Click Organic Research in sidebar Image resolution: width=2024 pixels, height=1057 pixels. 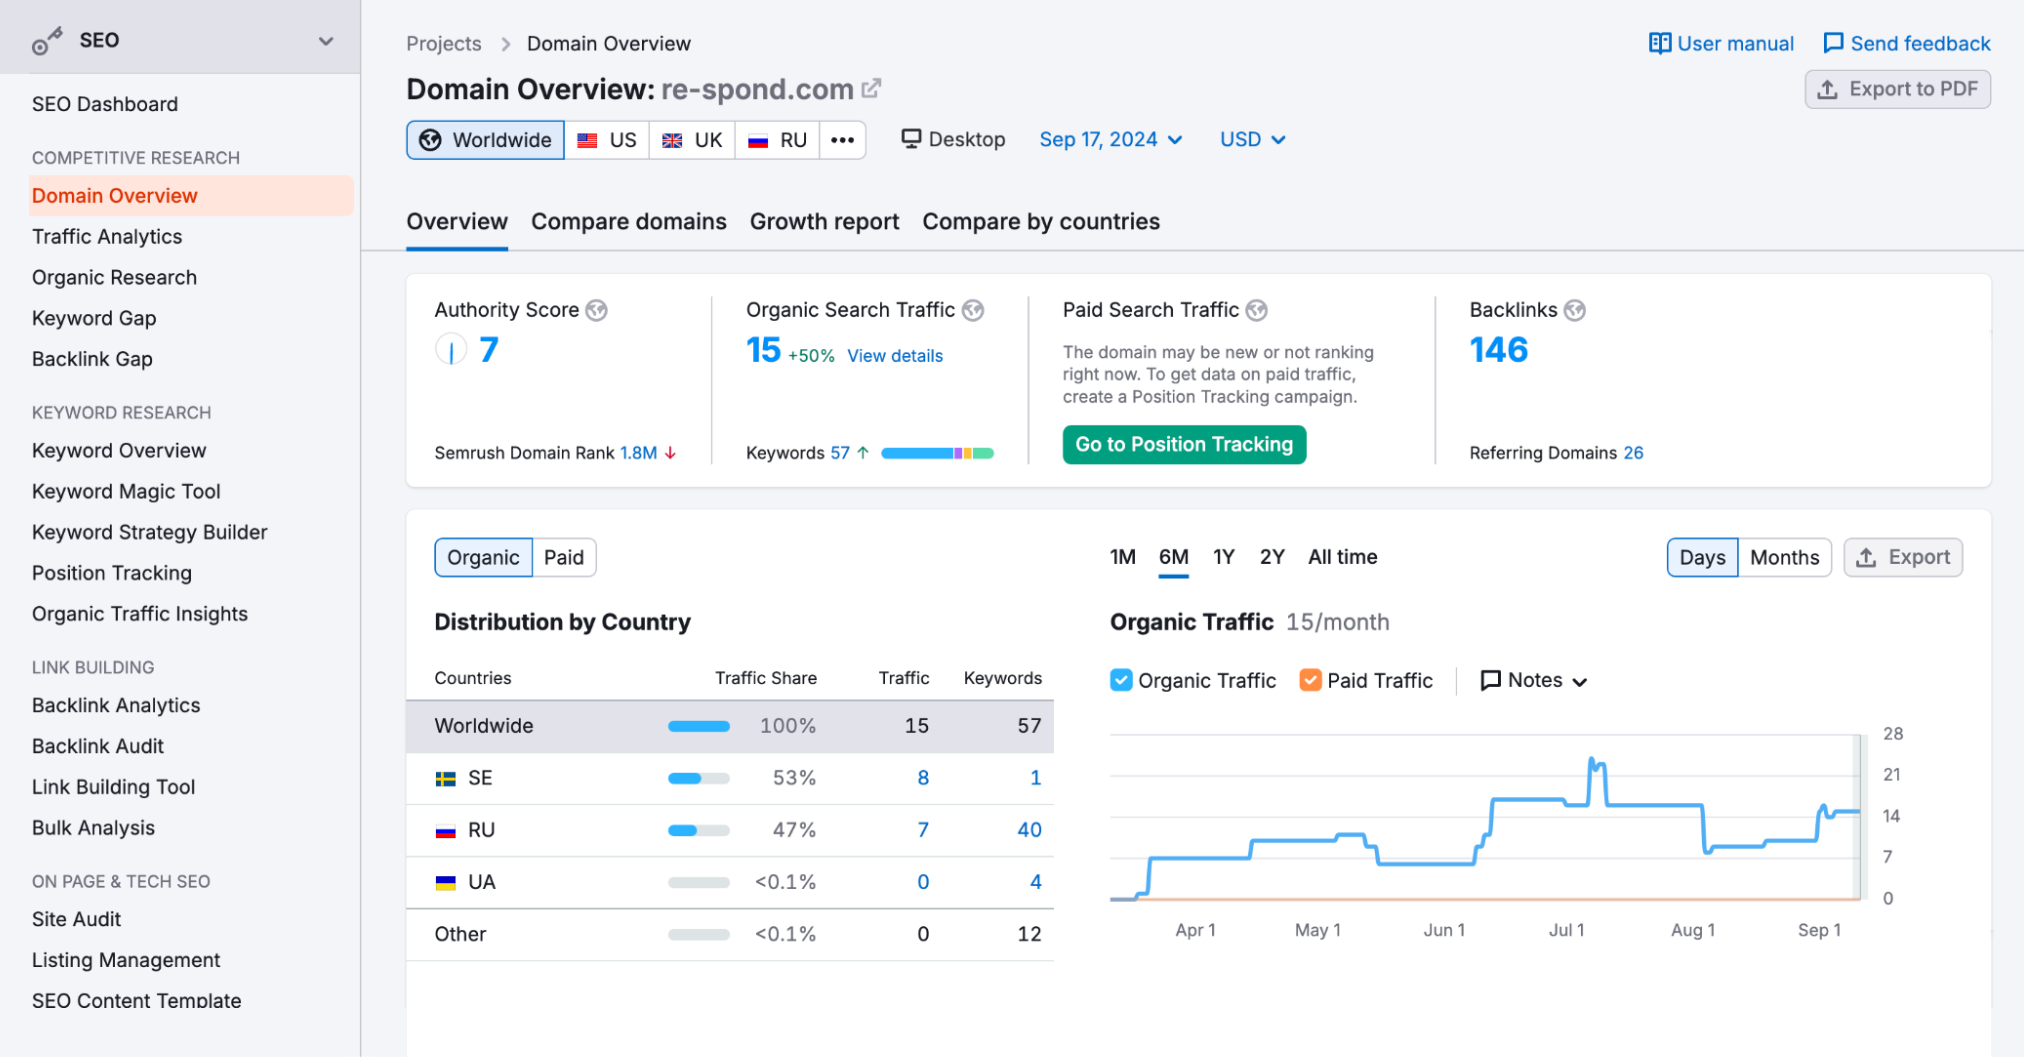pos(114,278)
